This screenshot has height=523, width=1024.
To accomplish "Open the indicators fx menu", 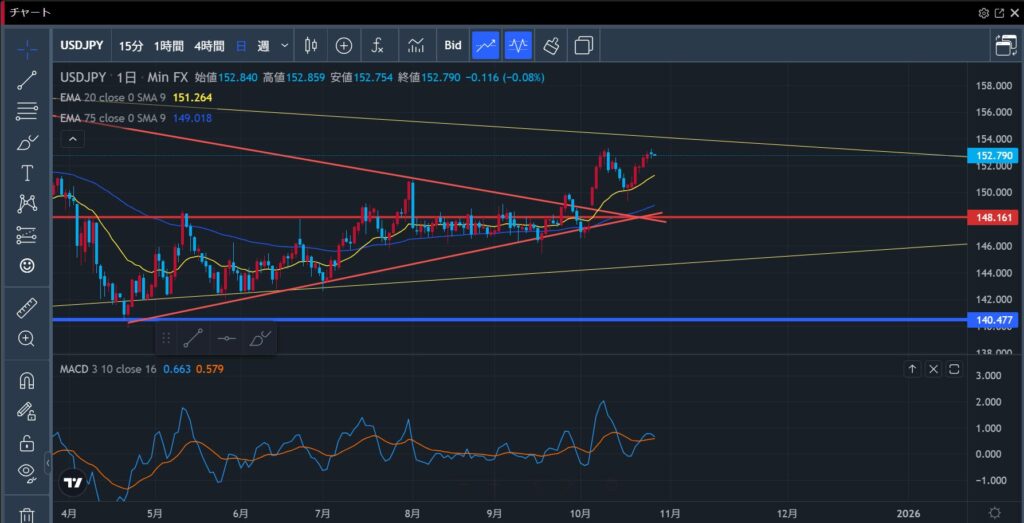I will [377, 45].
